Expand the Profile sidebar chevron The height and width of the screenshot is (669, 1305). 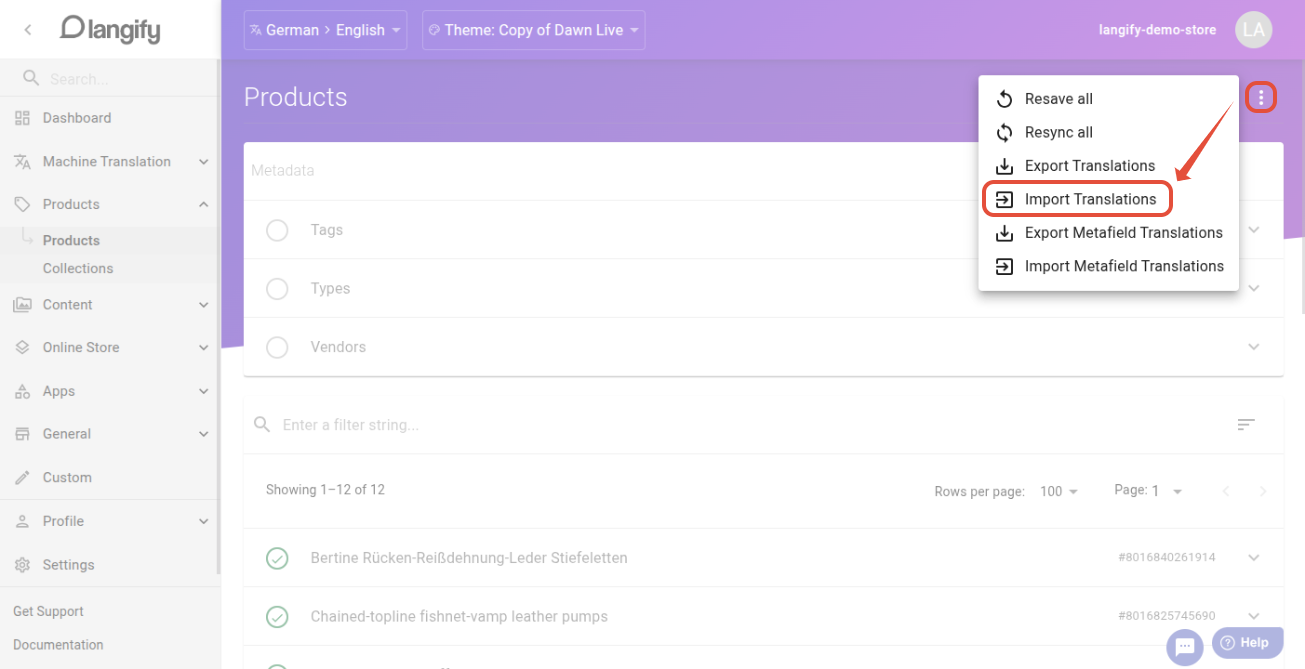pos(203,521)
